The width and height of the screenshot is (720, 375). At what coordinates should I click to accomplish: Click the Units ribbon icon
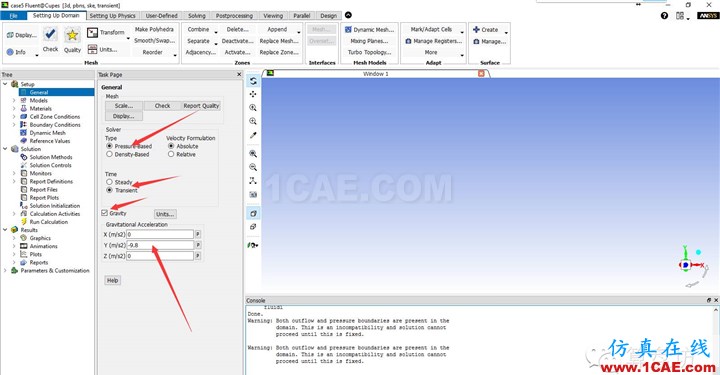[92, 49]
